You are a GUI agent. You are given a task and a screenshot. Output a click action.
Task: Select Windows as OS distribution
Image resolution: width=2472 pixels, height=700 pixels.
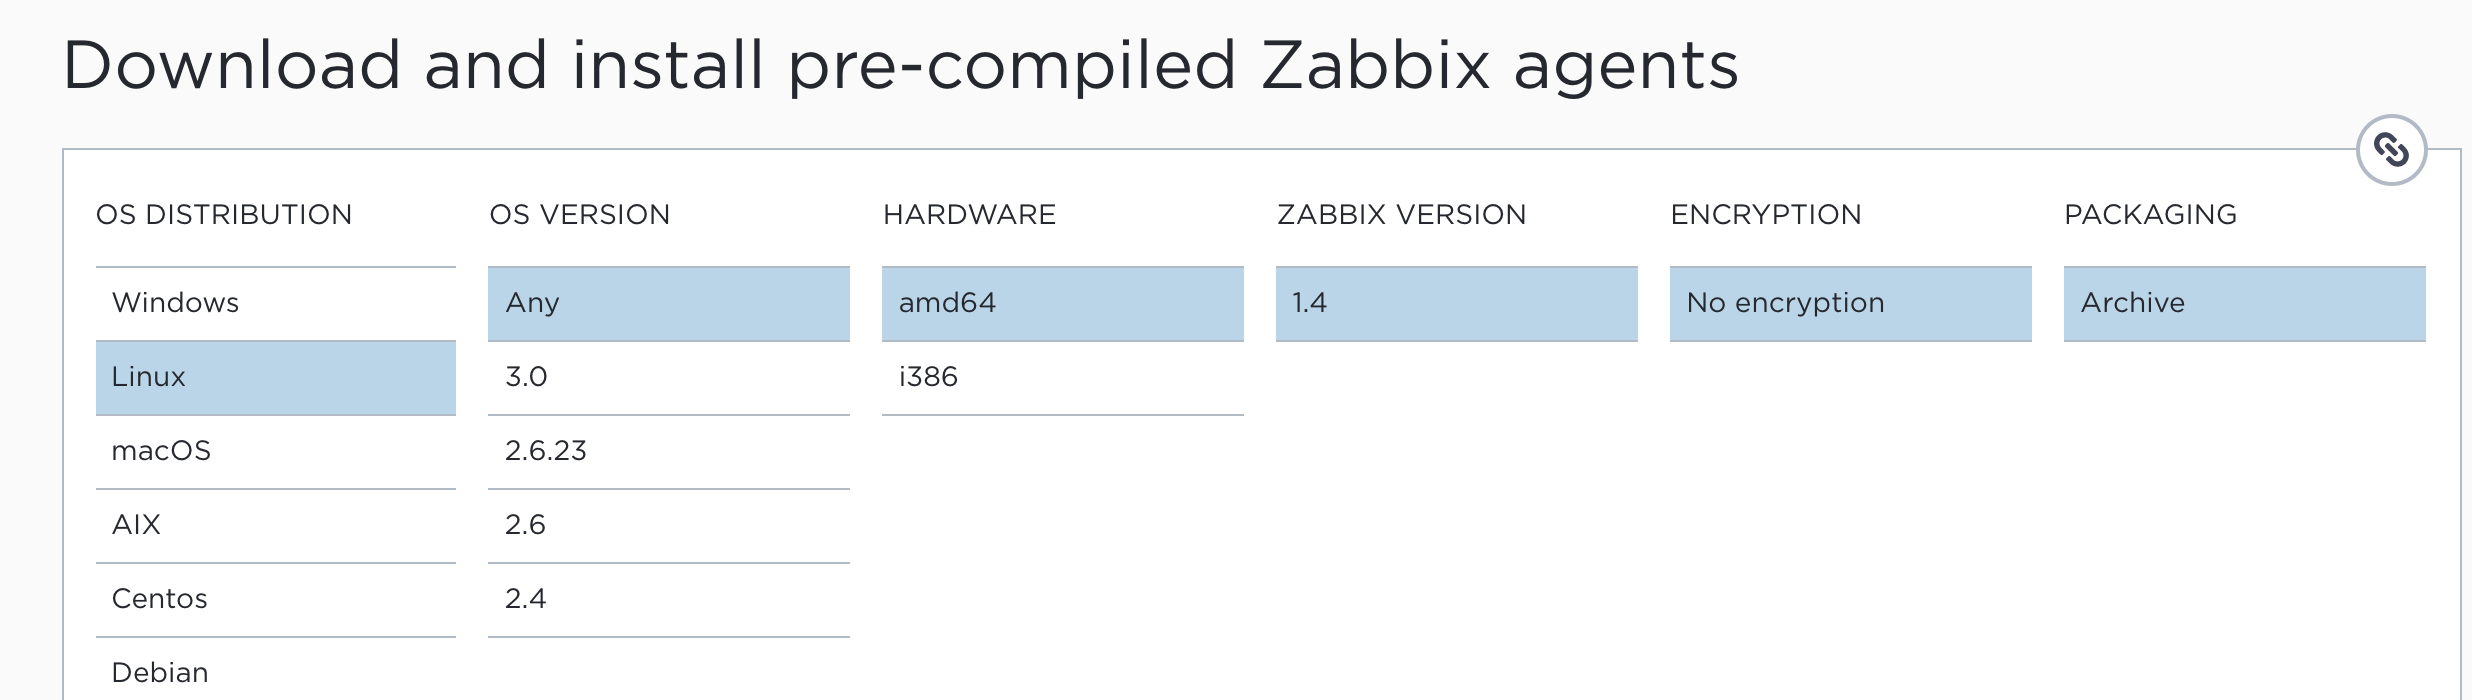[x=276, y=303]
